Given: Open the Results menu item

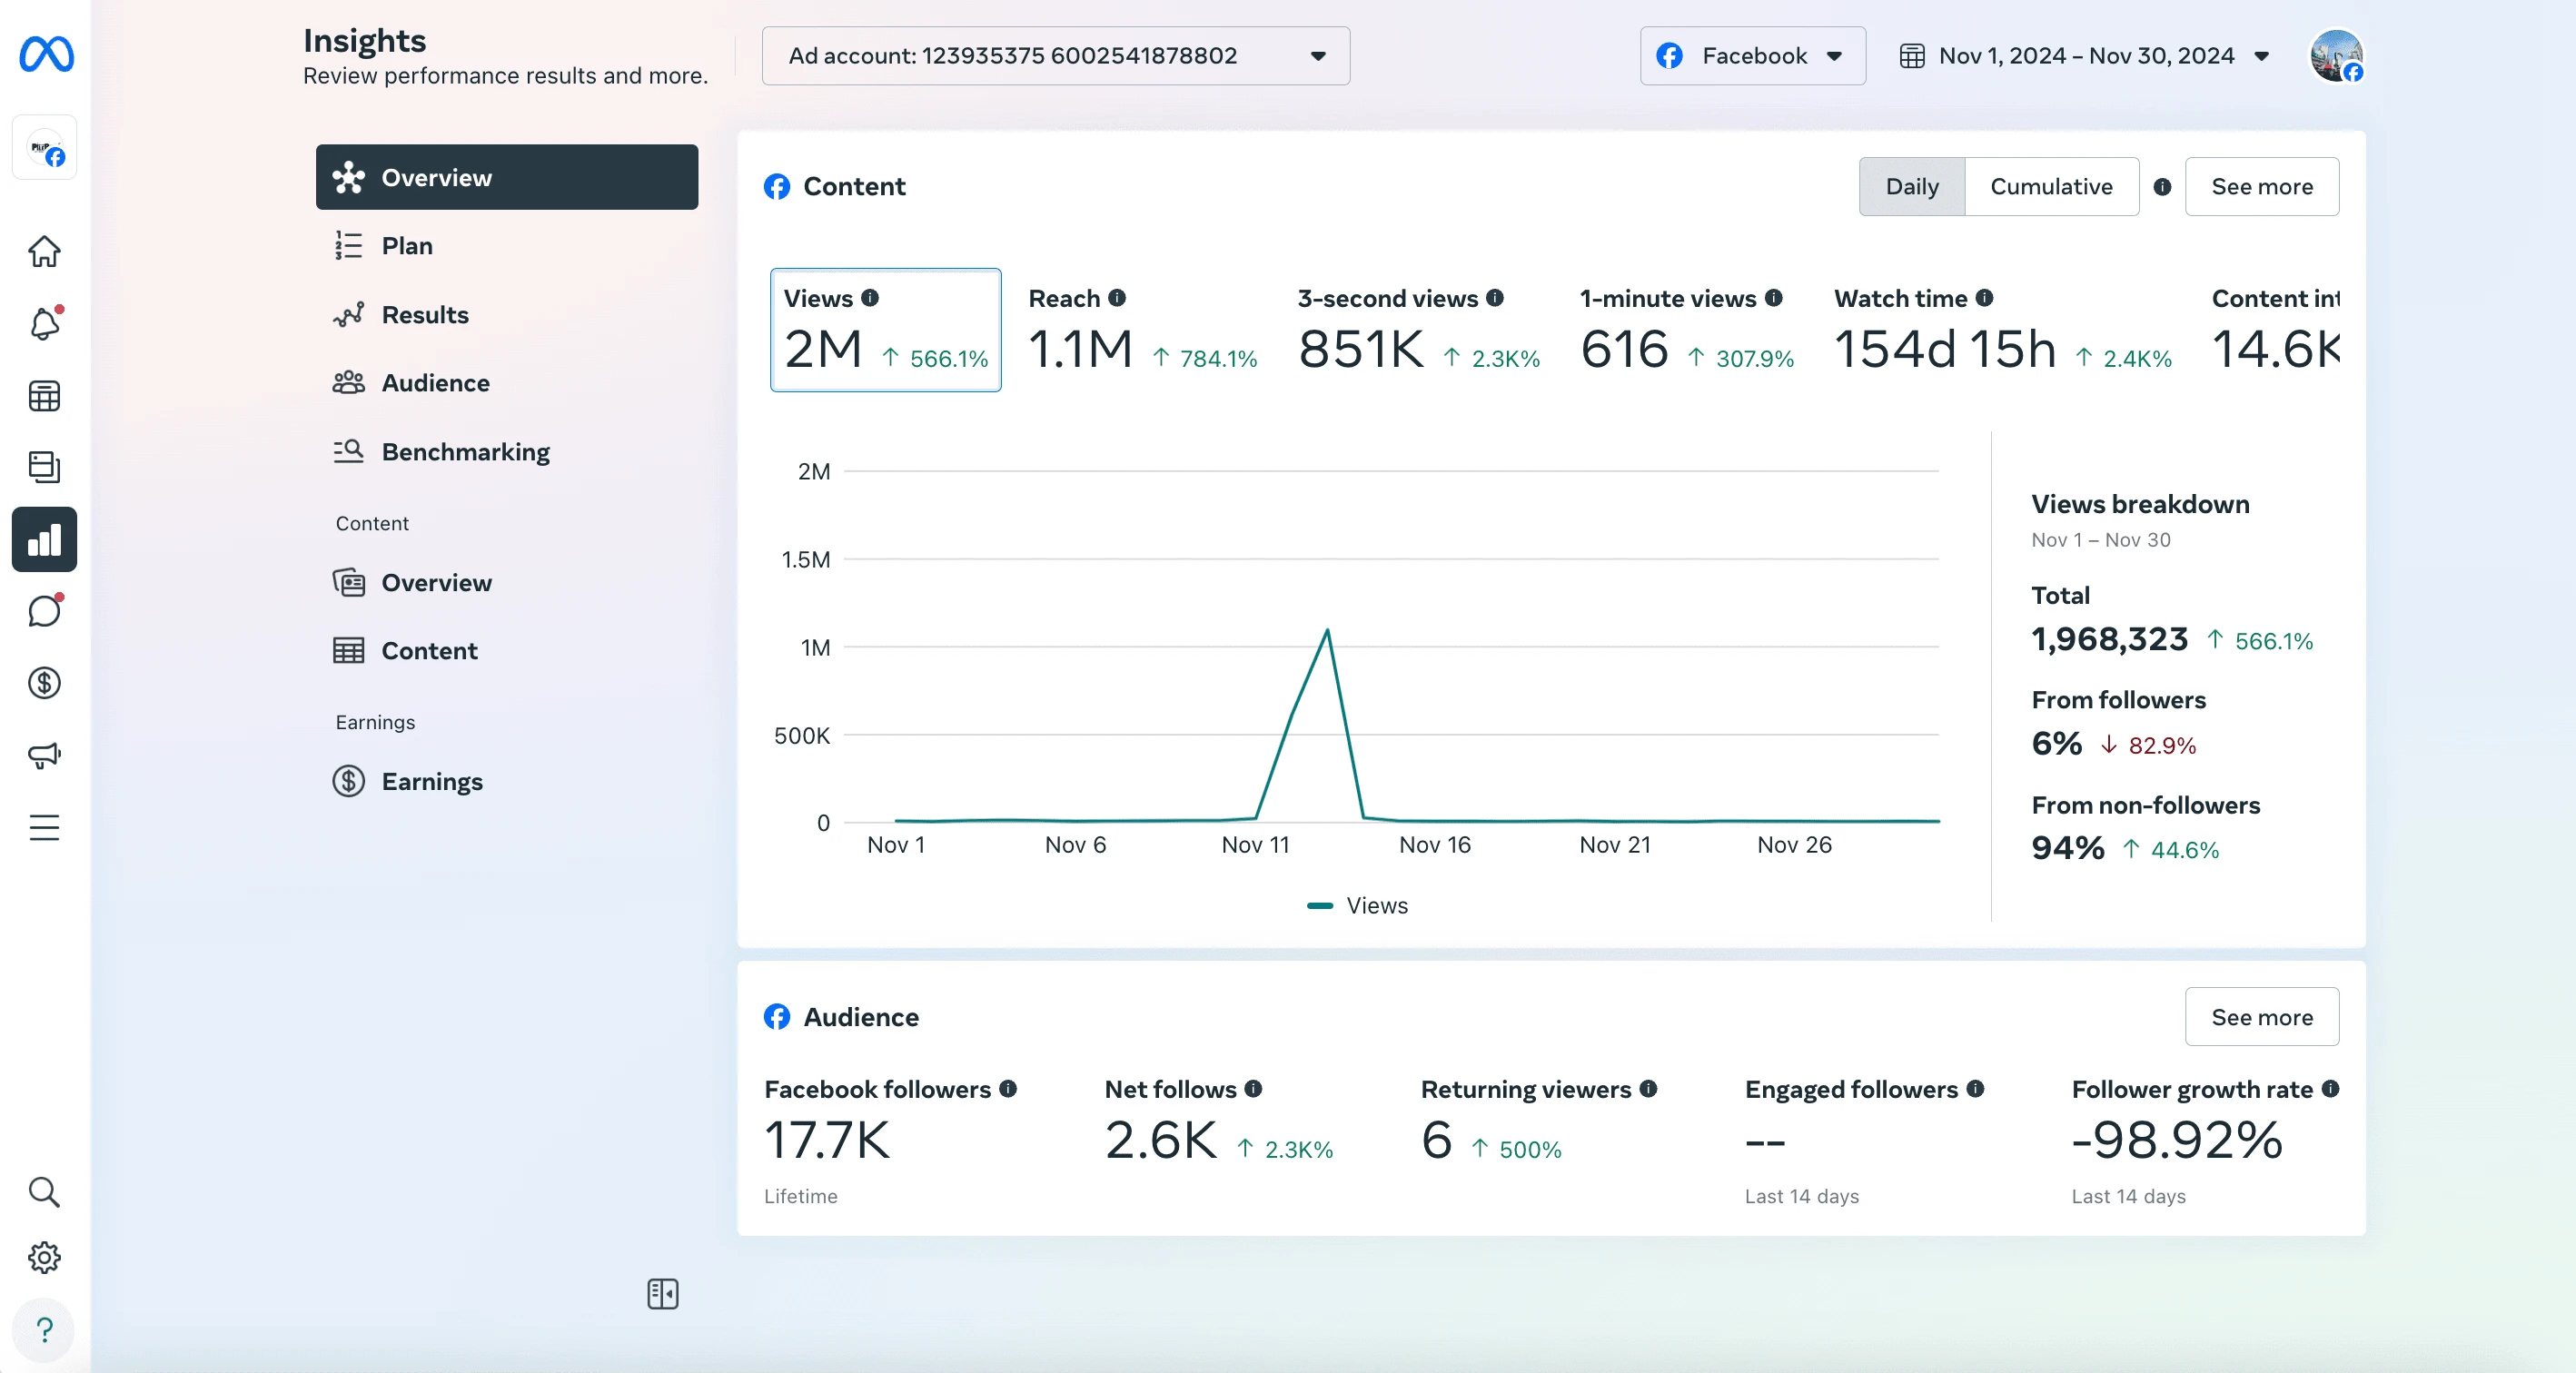Looking at the screenshot, I should (507, 315).
